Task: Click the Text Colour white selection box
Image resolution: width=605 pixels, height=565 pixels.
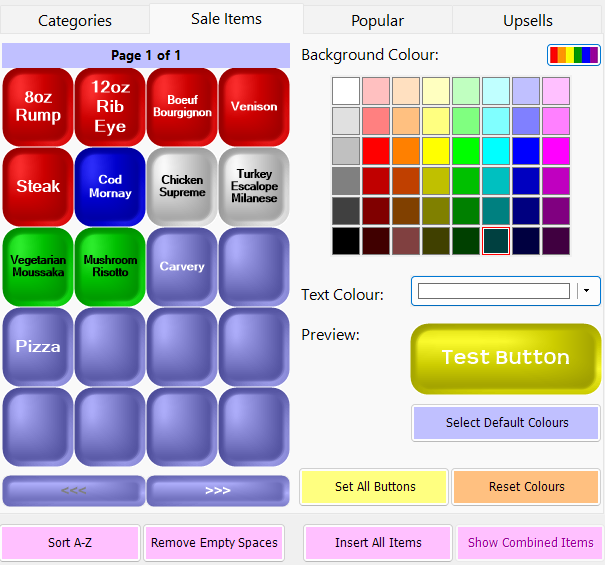Action: 493,291
